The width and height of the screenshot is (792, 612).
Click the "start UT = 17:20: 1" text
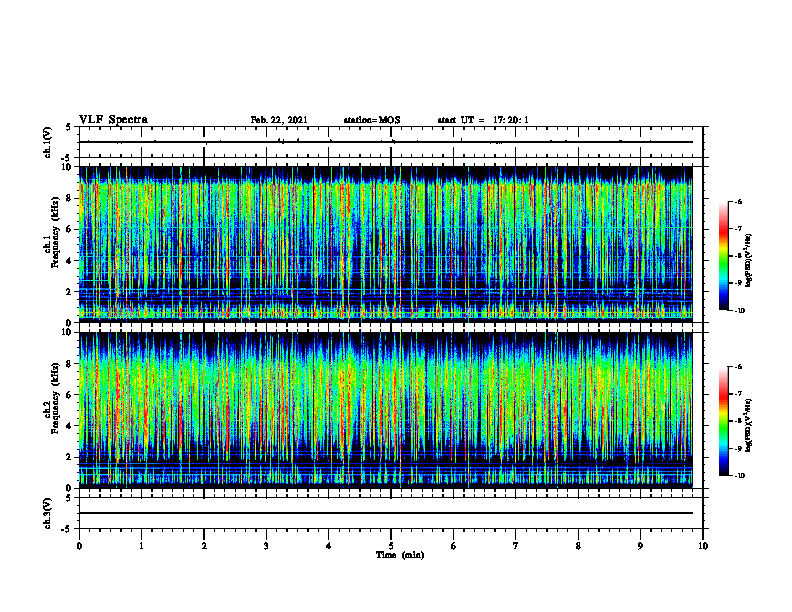click(x=483, y=120)
